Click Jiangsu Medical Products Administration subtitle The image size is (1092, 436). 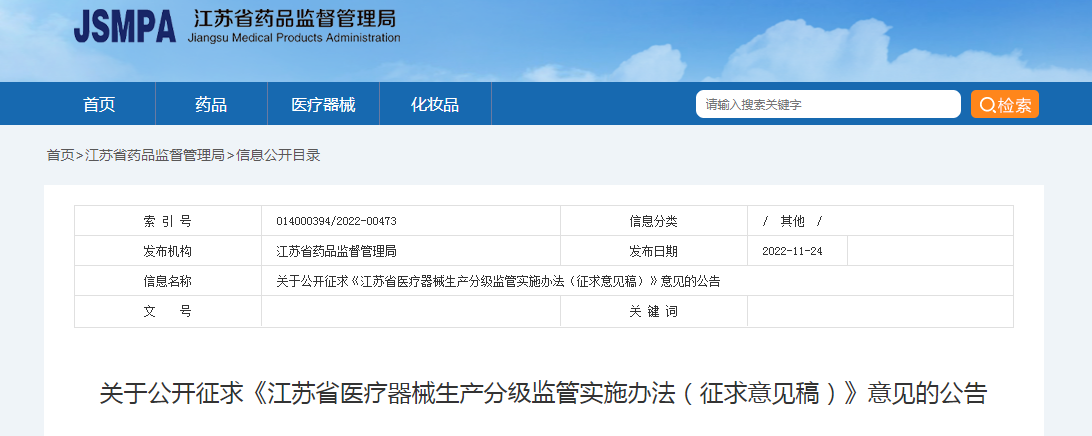click(x=294, y=38)
